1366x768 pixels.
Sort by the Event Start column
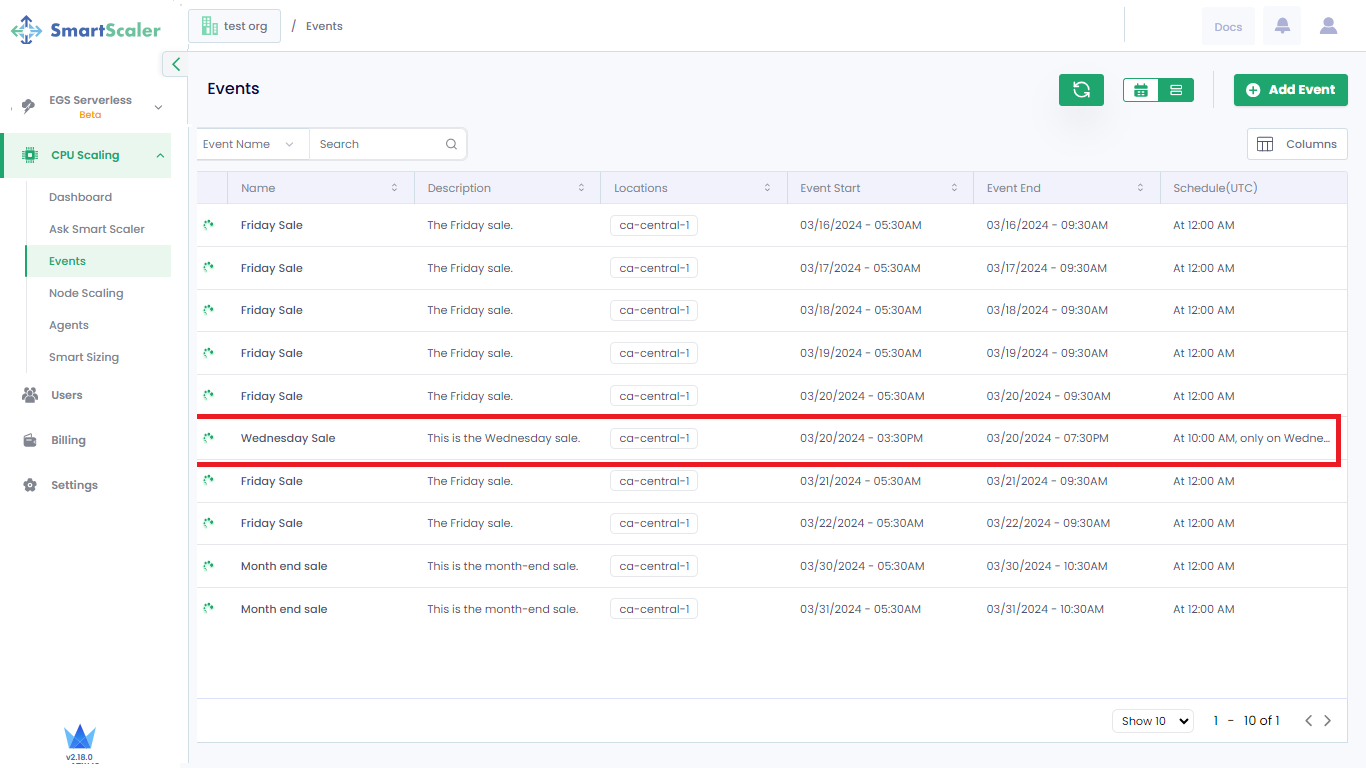point(954,188)
